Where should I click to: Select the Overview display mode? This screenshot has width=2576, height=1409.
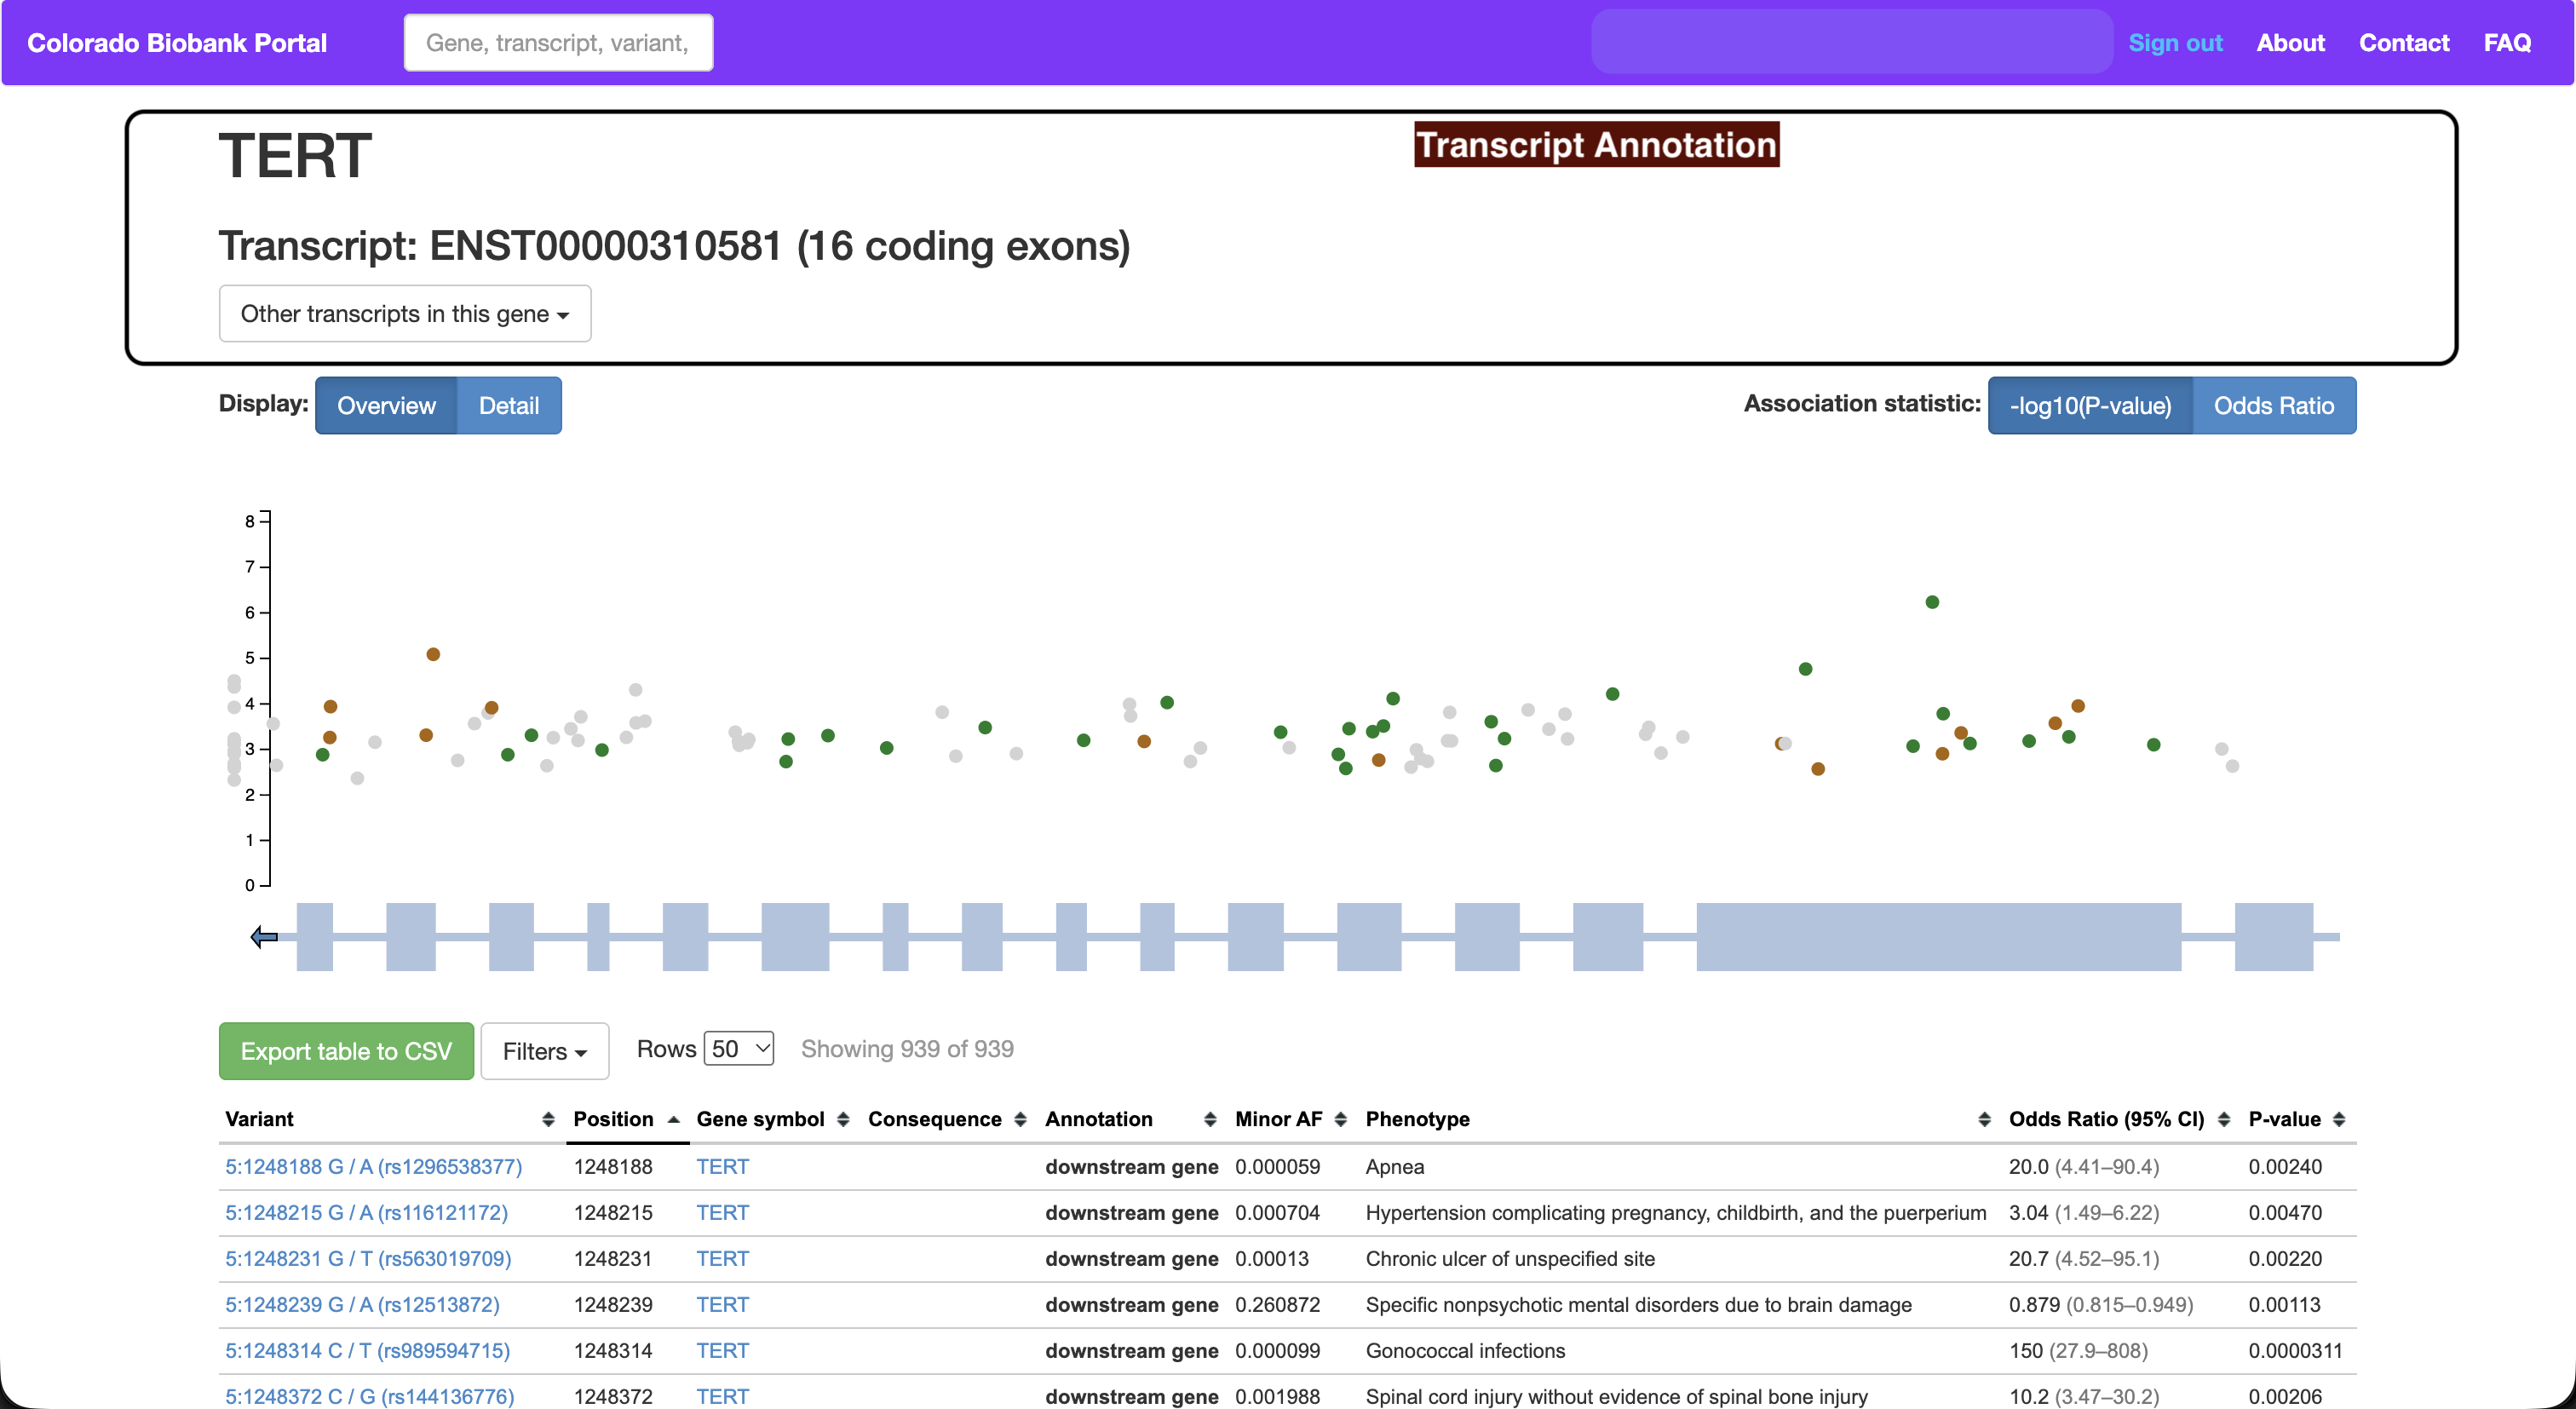pos(386,406)
